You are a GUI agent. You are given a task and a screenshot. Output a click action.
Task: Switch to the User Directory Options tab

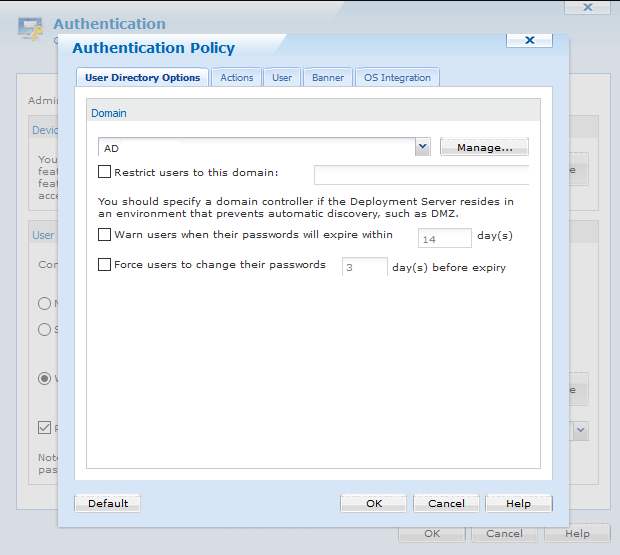coord(142,77)
